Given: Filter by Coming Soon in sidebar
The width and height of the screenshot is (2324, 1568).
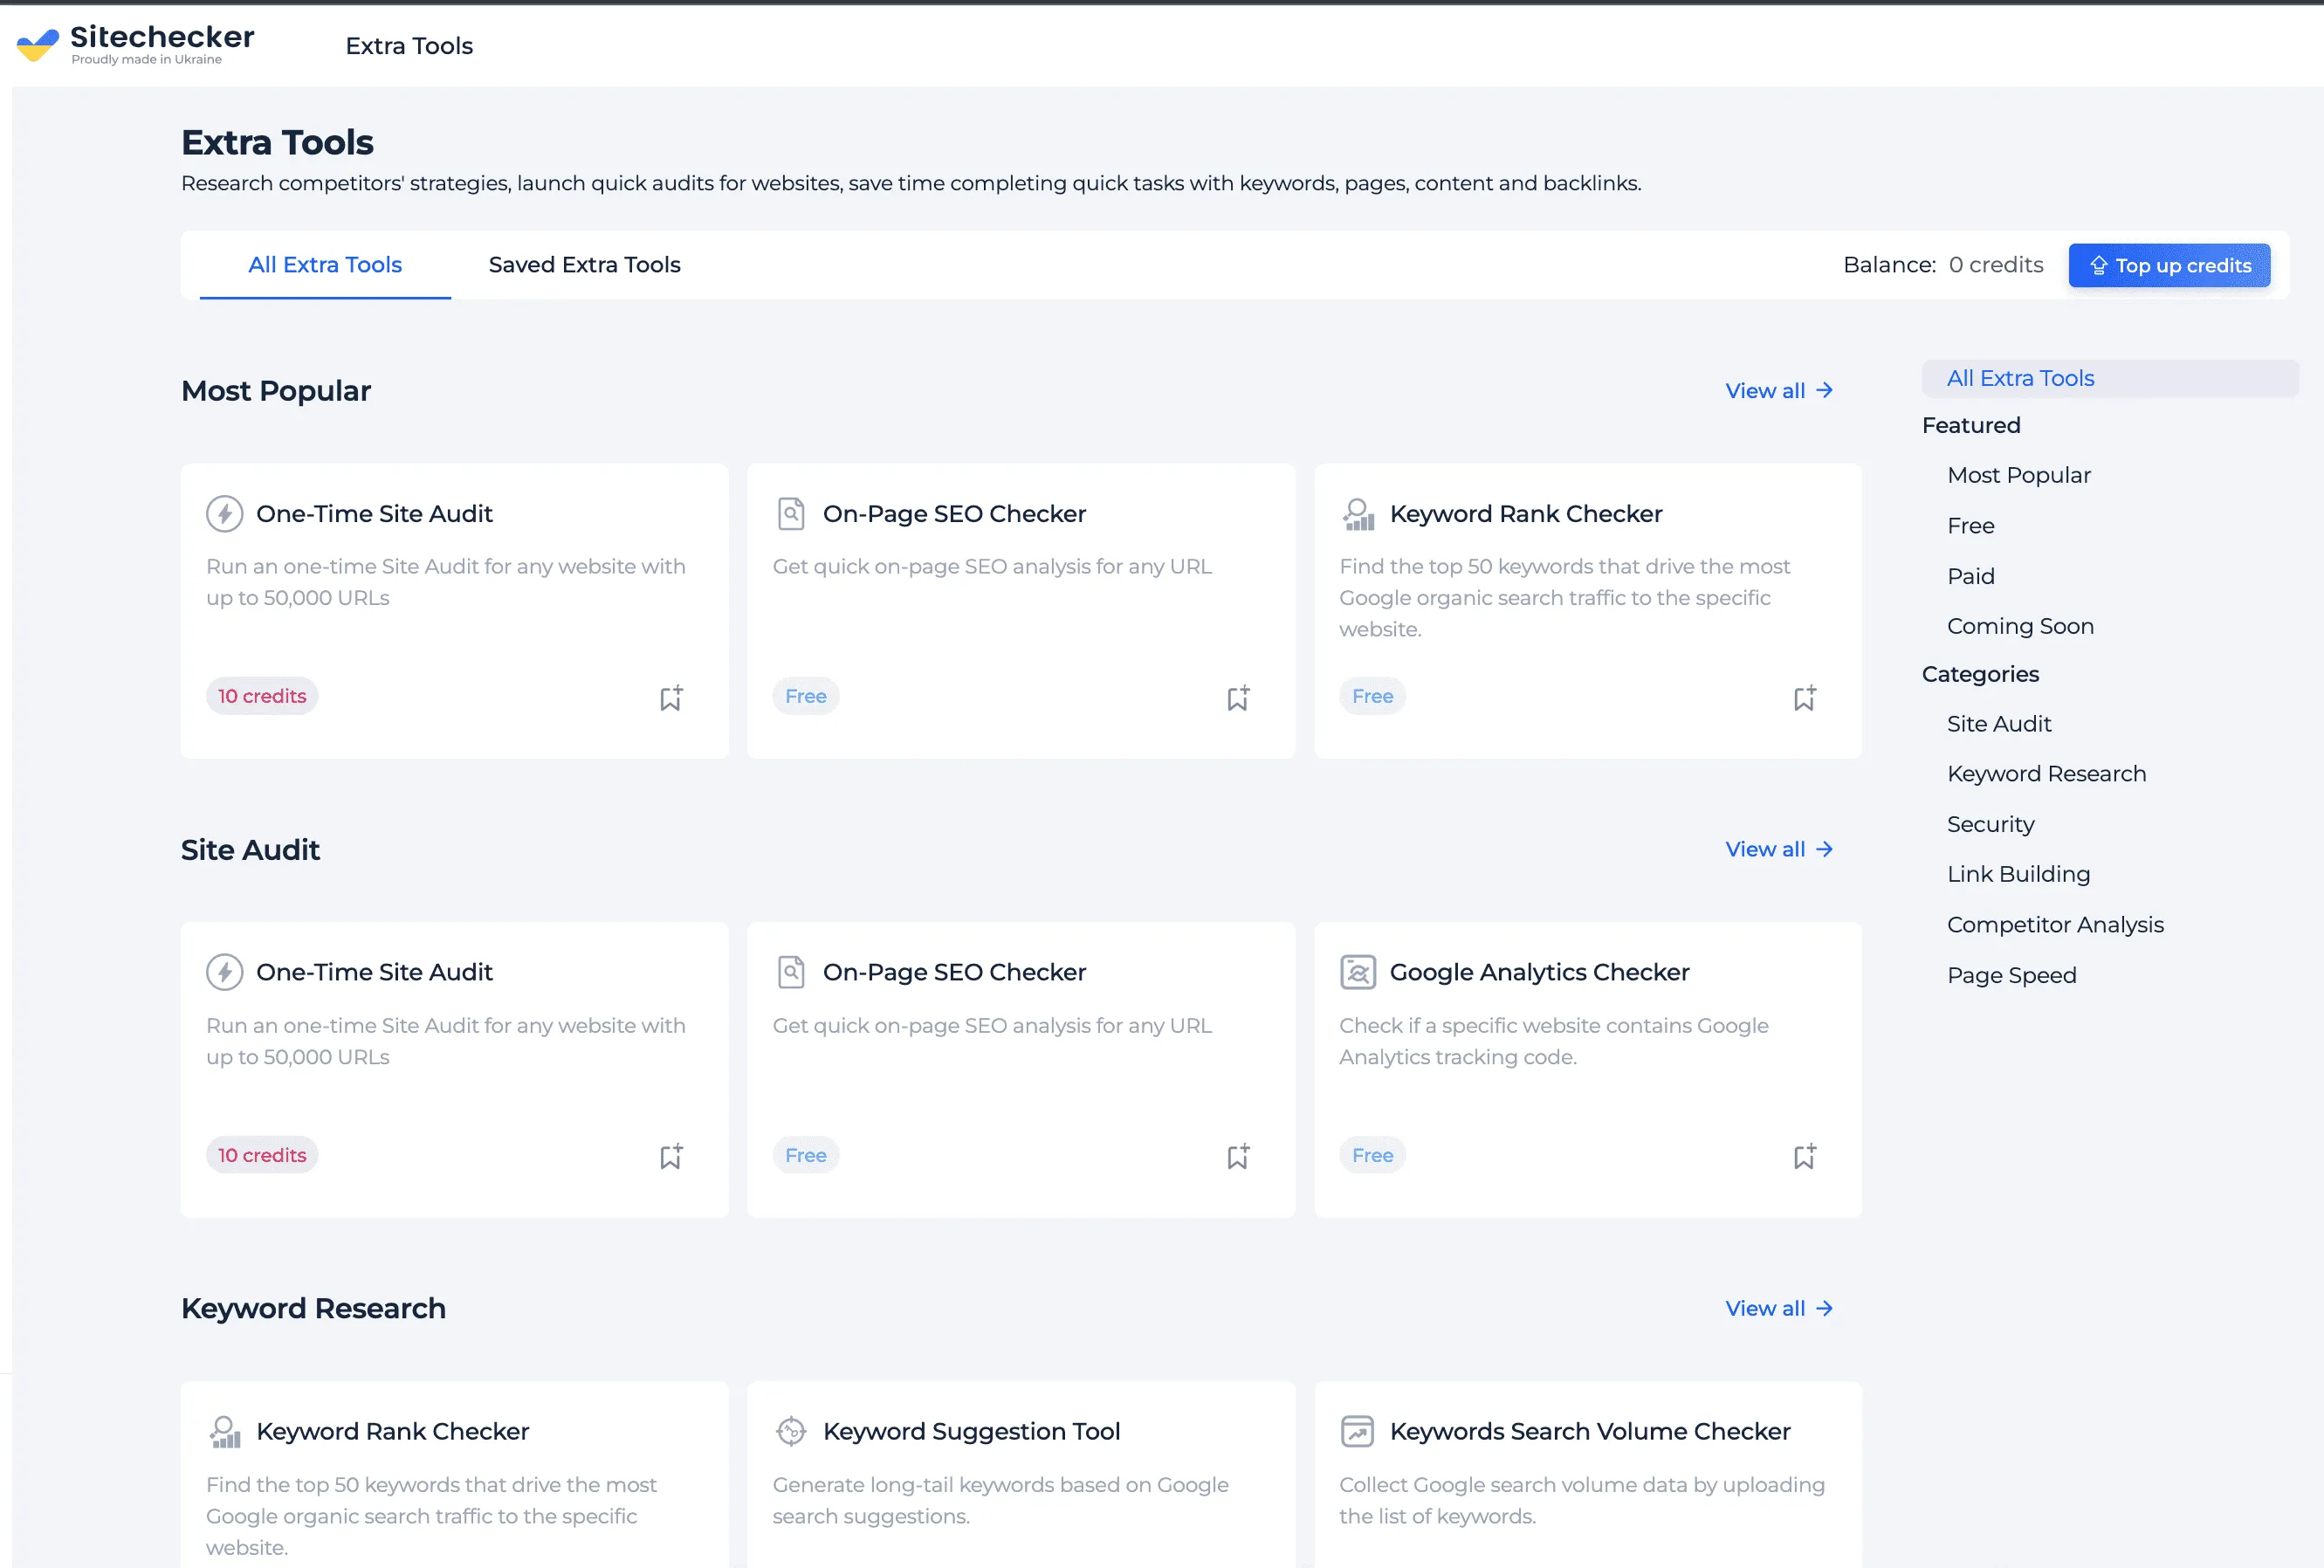Looking at the screenshot, I should coord(2019,626).
